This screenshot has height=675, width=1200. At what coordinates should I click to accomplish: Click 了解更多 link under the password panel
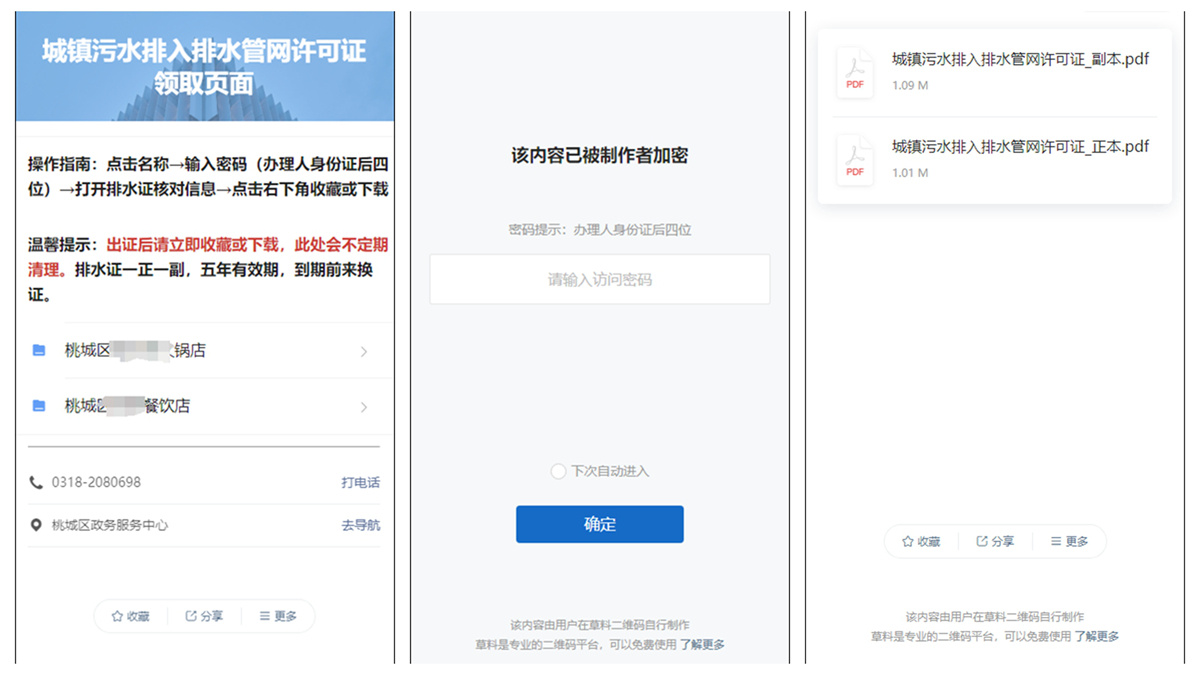click(702, 645)
